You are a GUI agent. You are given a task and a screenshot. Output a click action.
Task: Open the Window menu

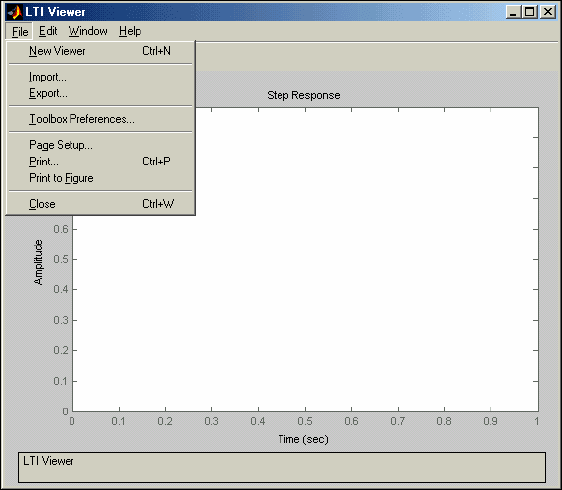click(88, 31)
